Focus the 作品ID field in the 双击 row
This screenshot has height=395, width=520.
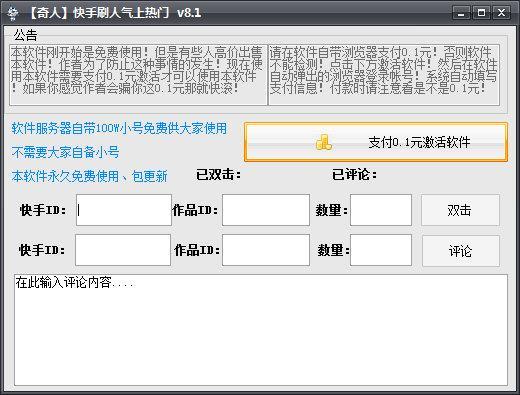[266, 210]
